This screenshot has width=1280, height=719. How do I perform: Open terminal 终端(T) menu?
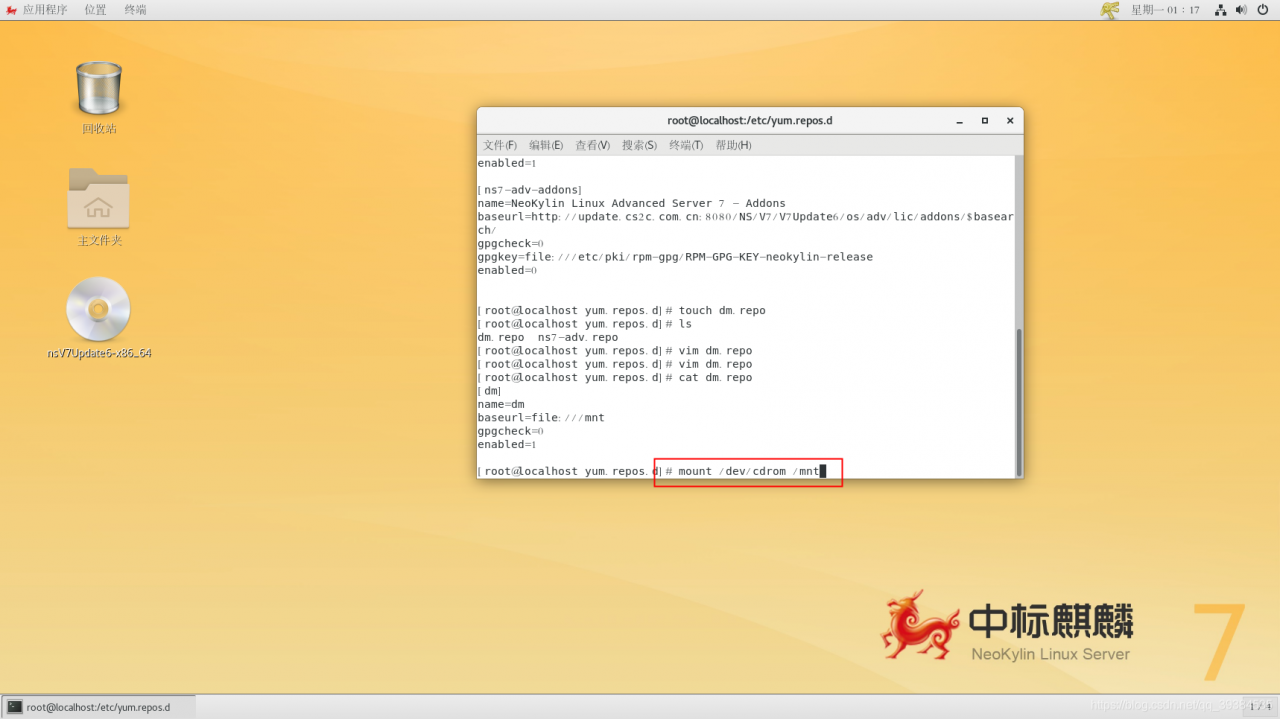(x=686, y=145)
